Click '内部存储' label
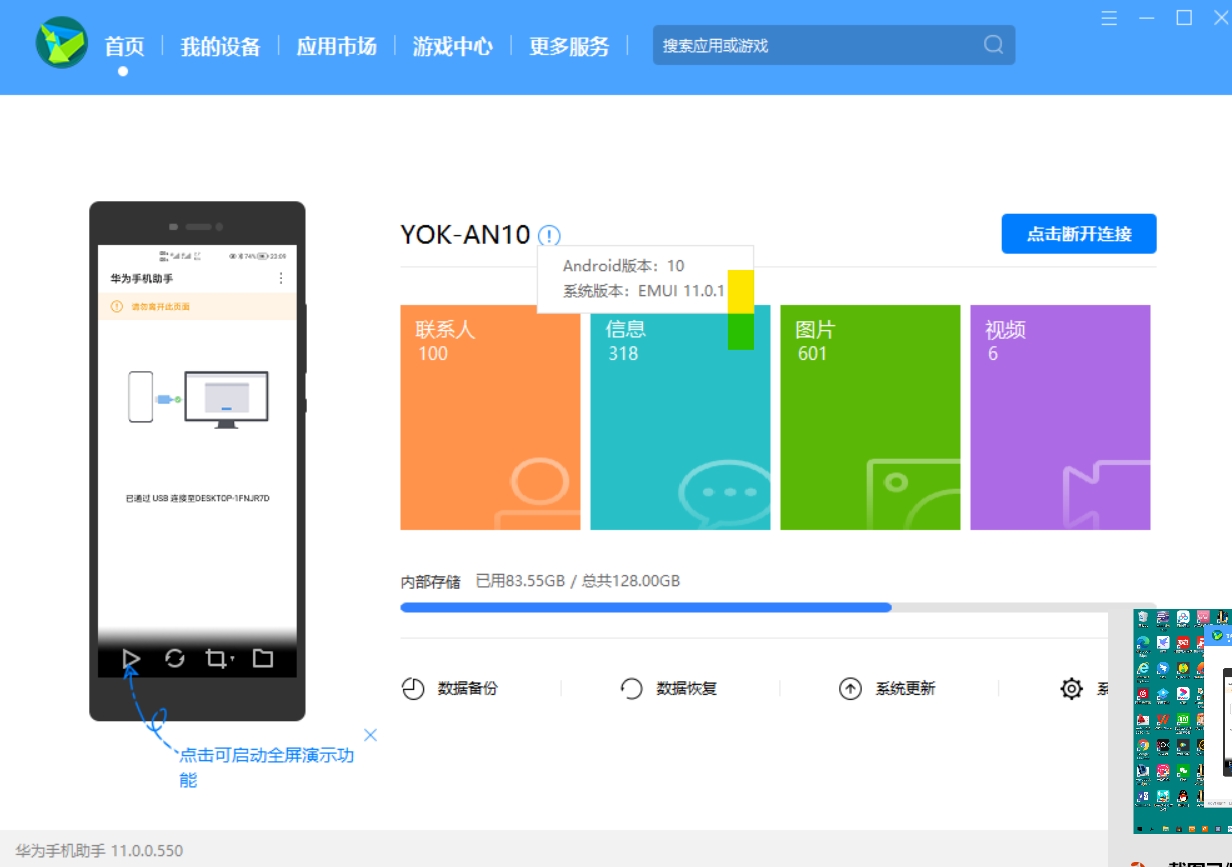 (x=430, y=581)
